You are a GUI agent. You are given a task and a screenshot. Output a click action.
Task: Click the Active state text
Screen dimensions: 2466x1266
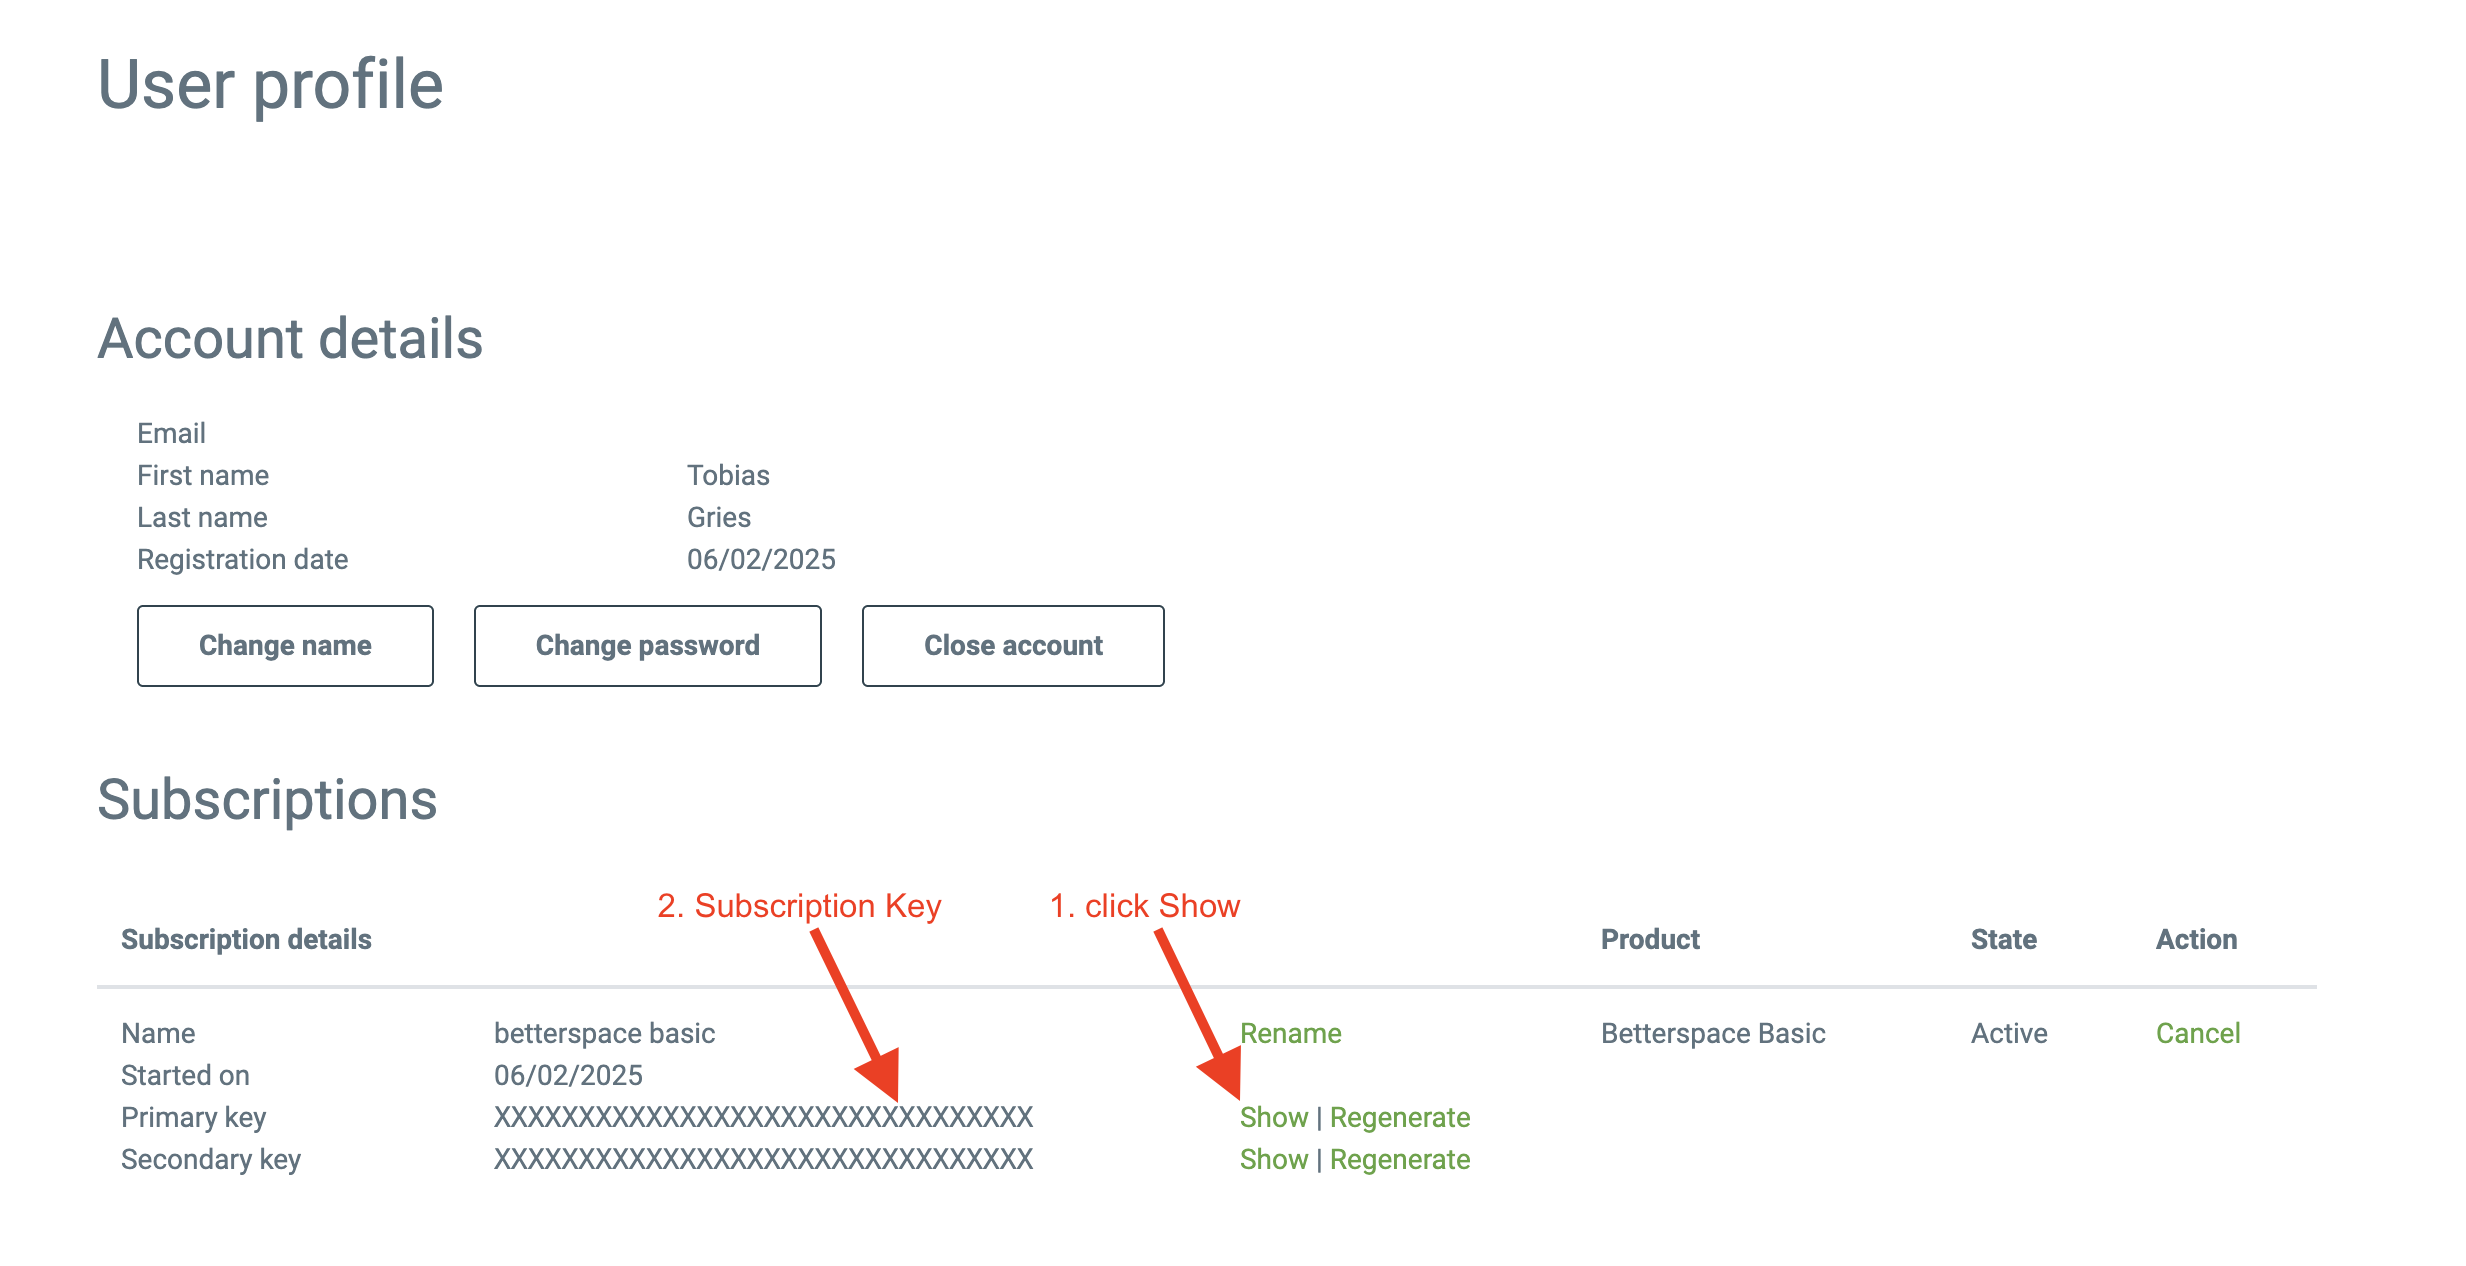click(2008, 1033)
